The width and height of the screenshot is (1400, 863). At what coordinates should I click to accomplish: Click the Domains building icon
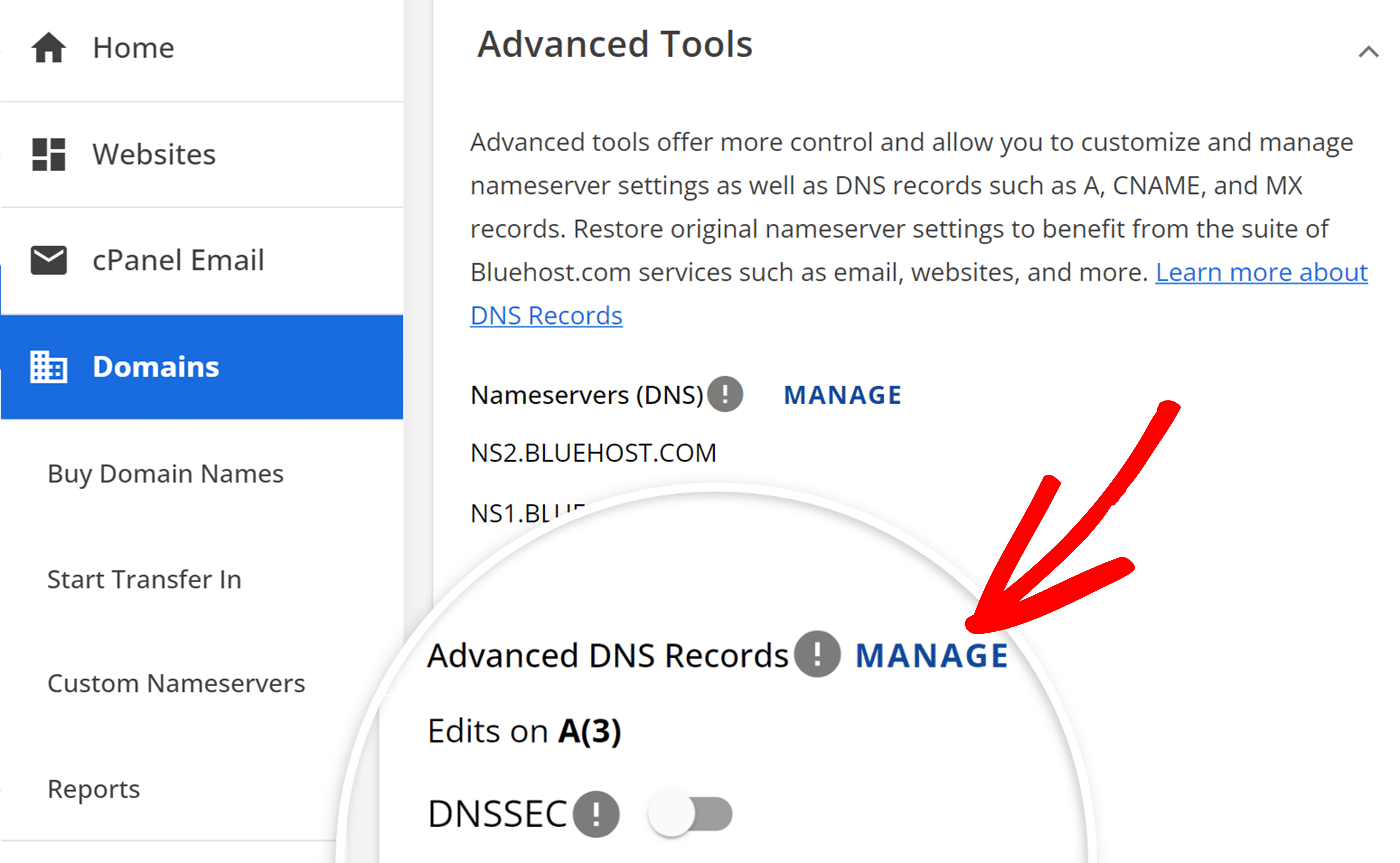coord(48,367)
